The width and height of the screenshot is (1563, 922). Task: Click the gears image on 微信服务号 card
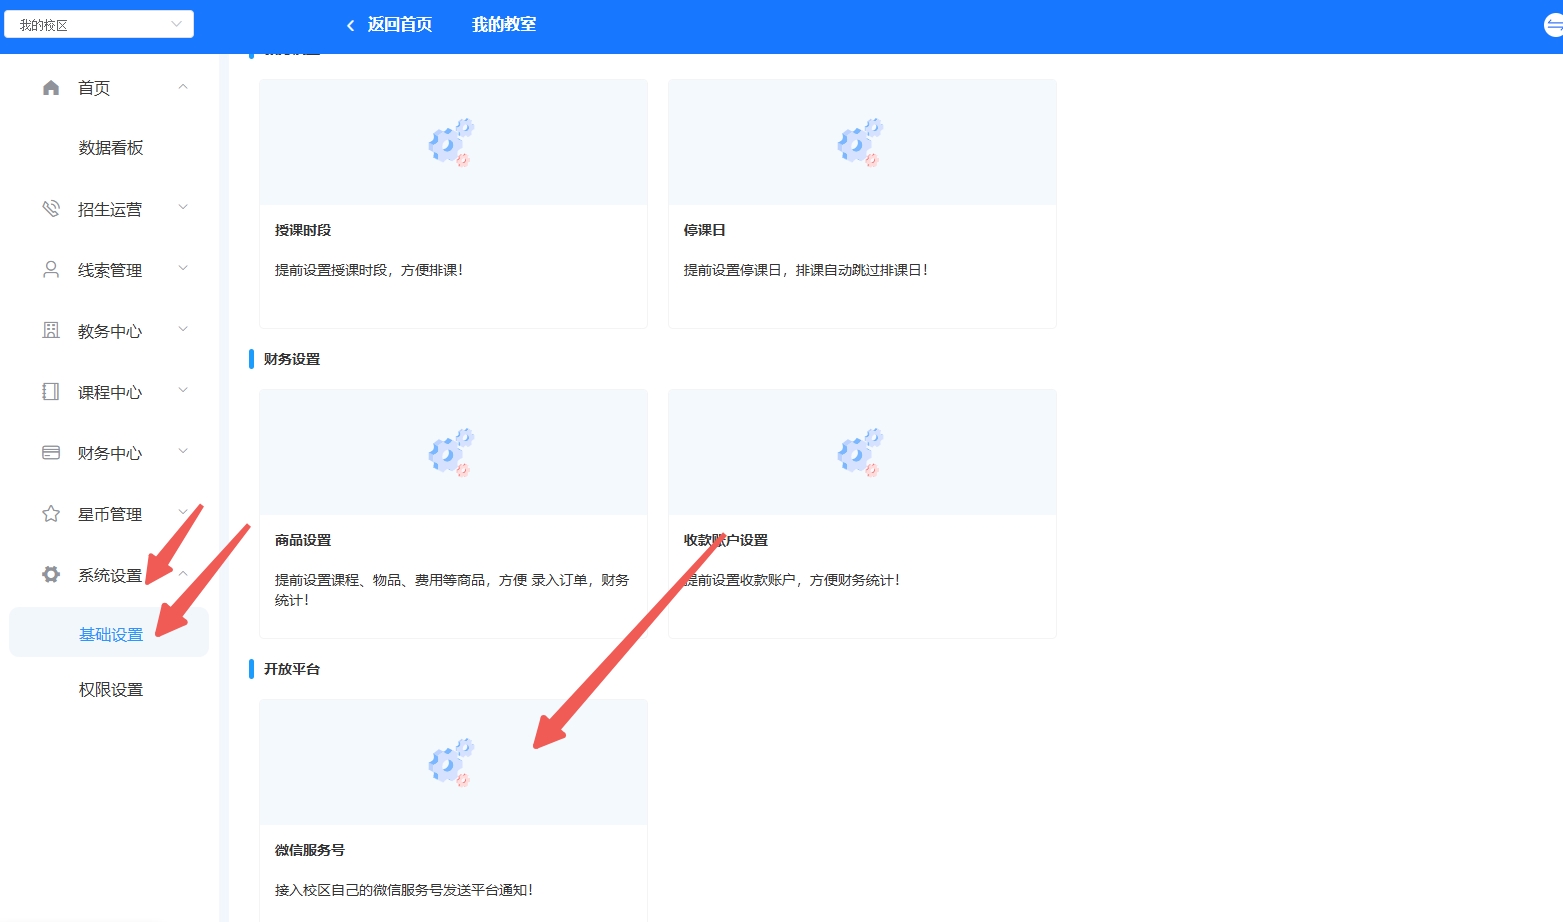[452, 762]
